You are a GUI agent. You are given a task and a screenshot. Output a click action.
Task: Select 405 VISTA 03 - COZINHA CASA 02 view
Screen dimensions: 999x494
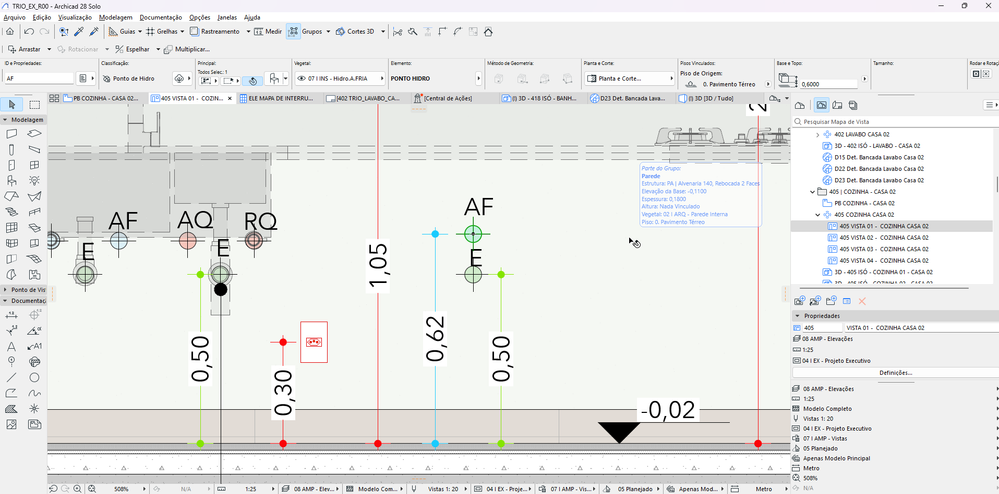tap(883, 249)
